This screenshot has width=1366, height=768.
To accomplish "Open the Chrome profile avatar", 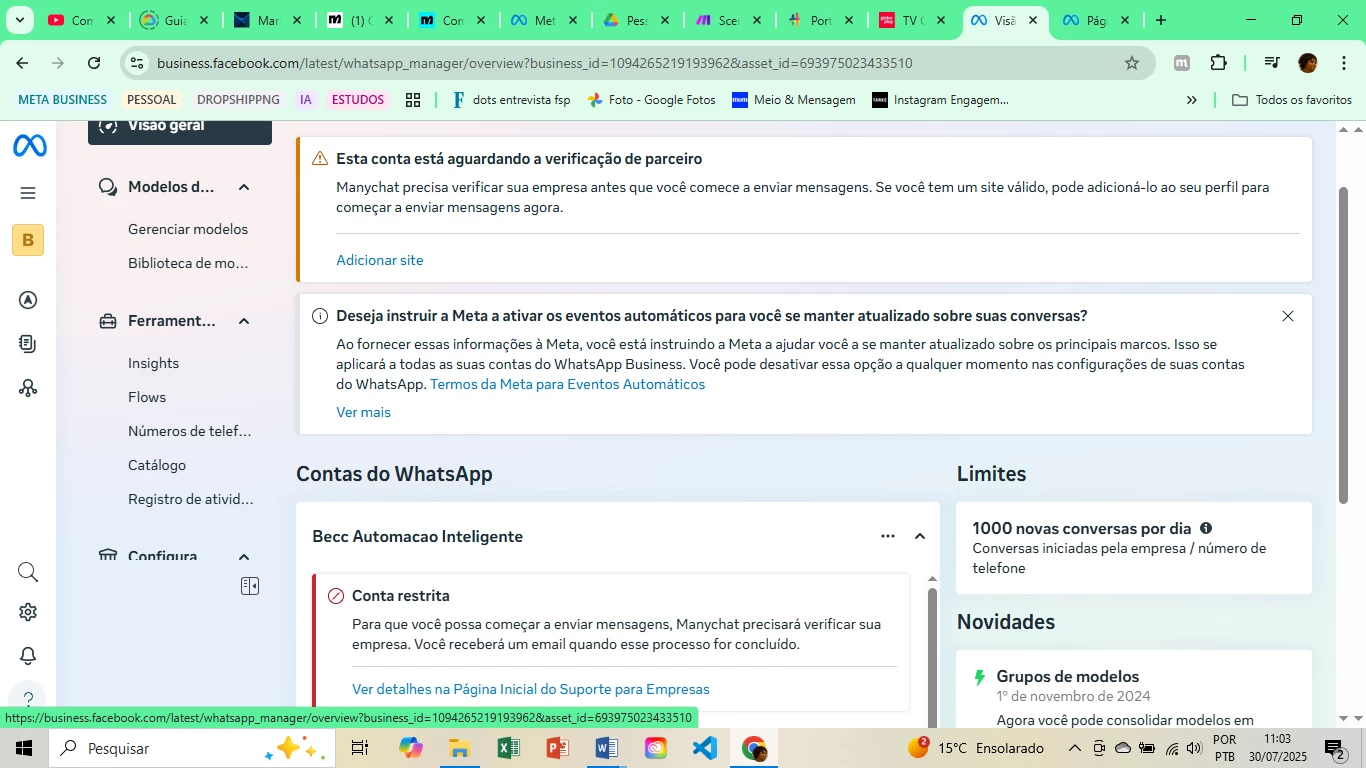I will pyautogui.click(x=1308, y=63).
